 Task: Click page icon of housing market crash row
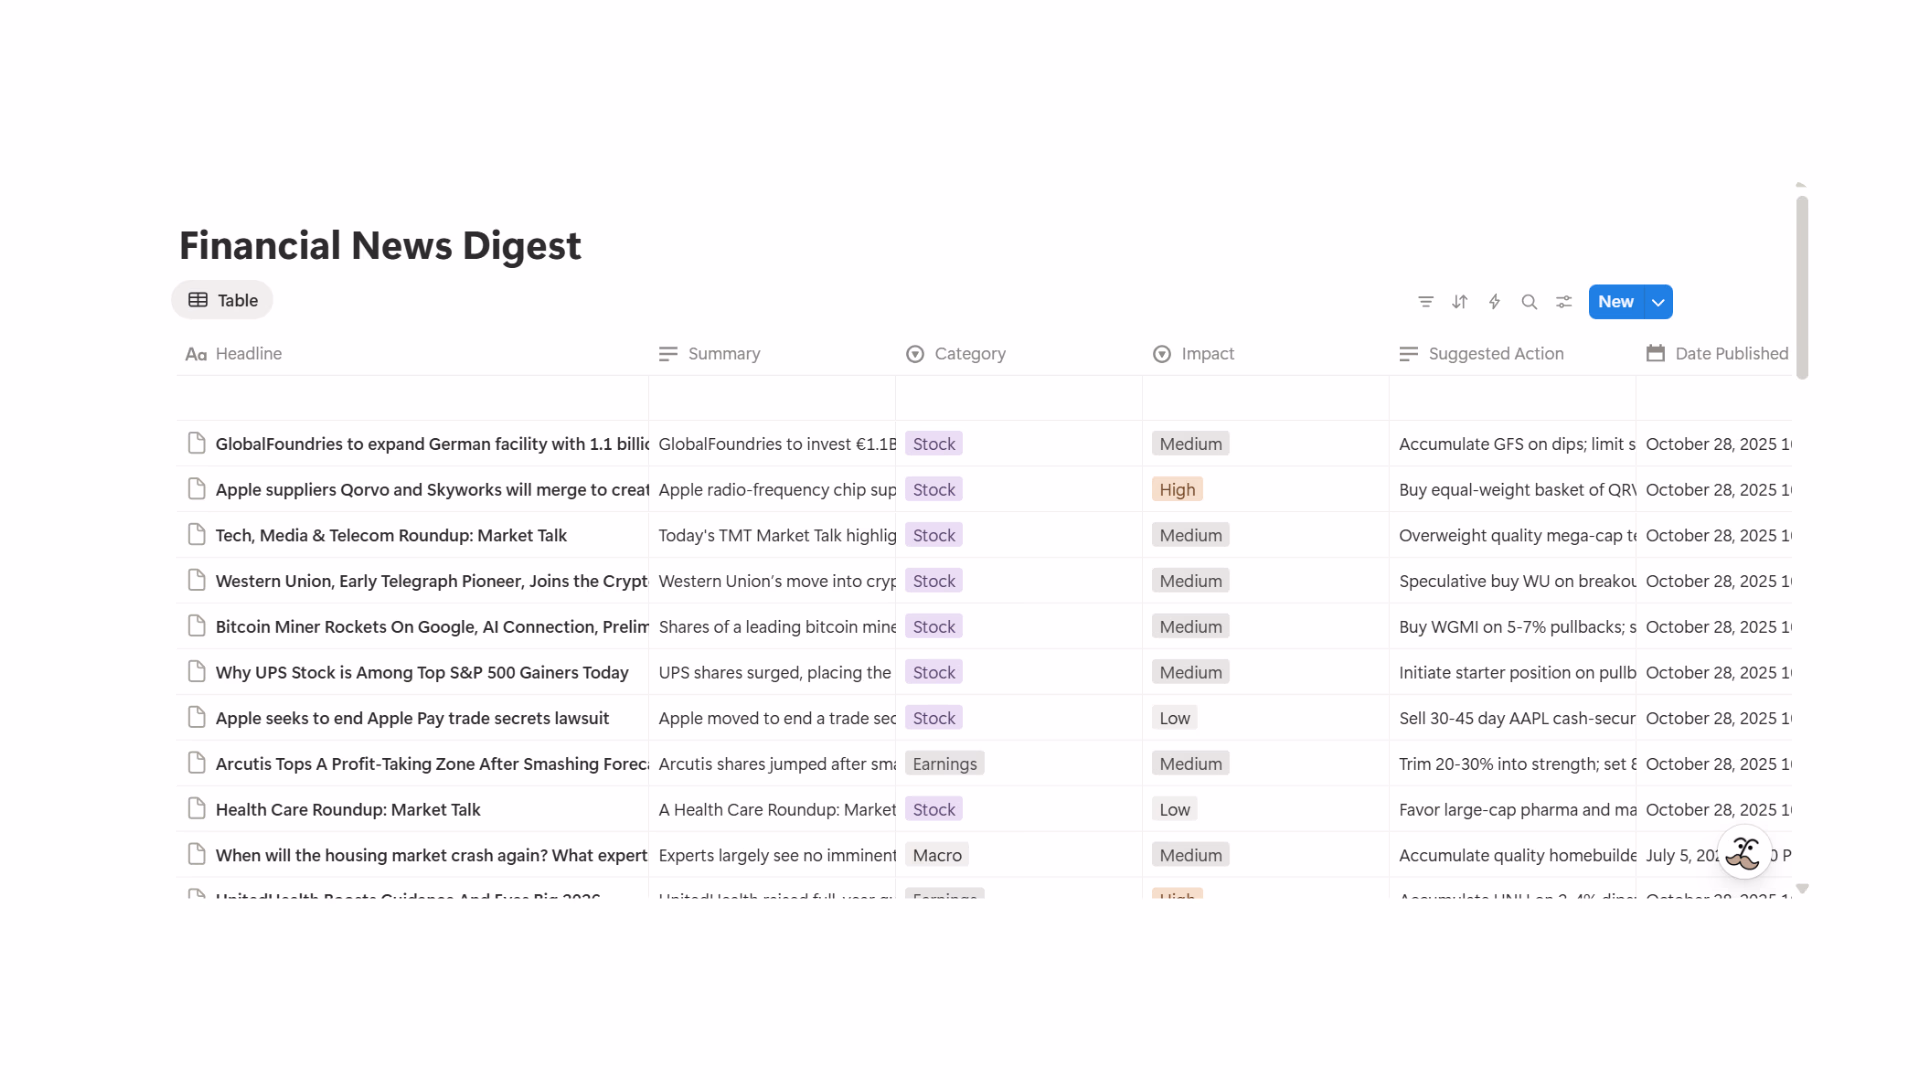tap(197, 854)
